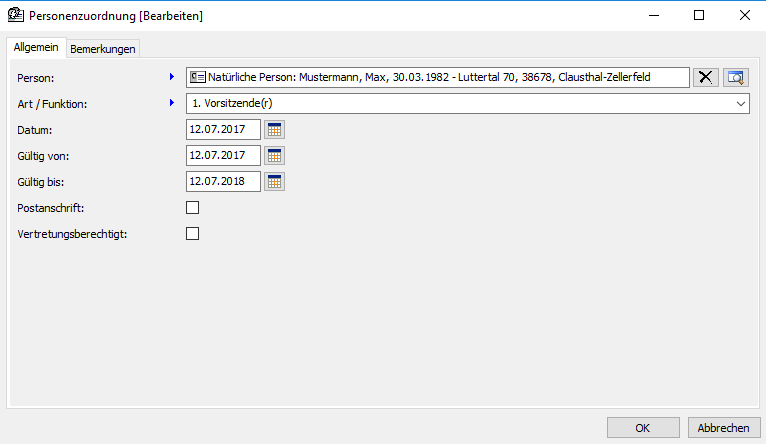Expand the Art / Funktion dropdown list
Image resolution: width=766 pixels, height=444 pixels.
(x=740, y=103)
